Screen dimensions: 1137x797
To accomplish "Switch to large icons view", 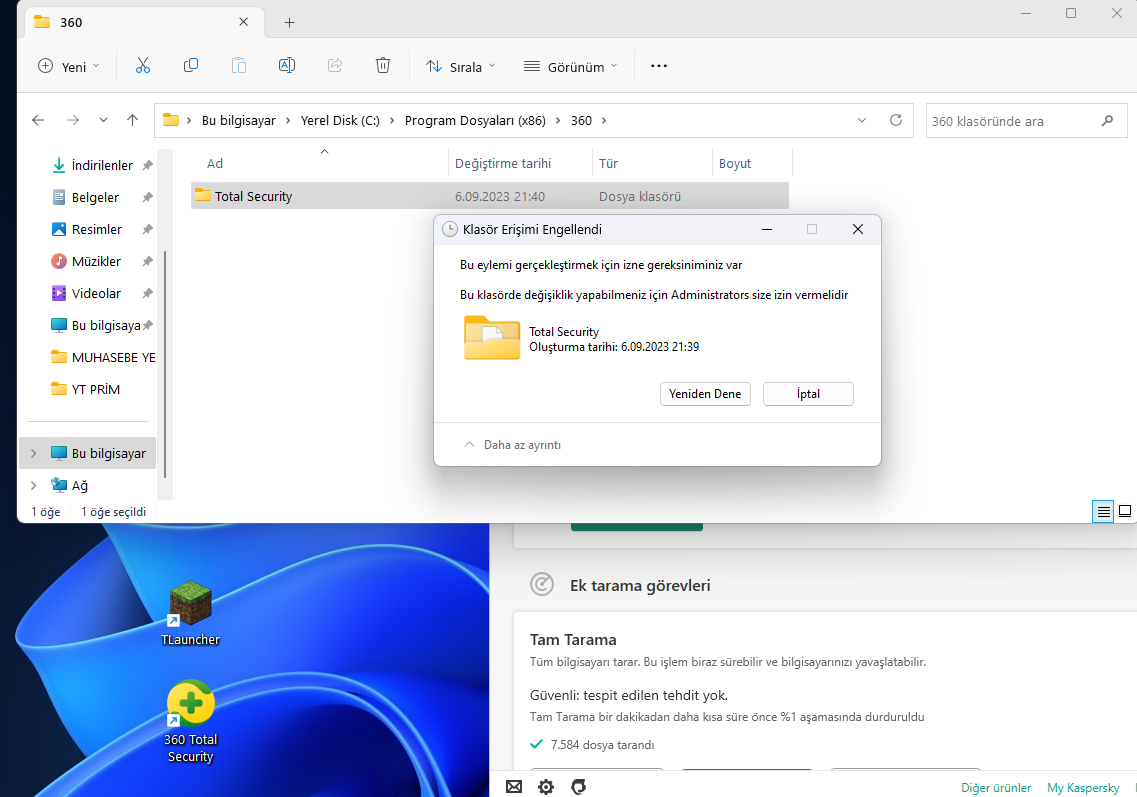I will [1125, 511].
